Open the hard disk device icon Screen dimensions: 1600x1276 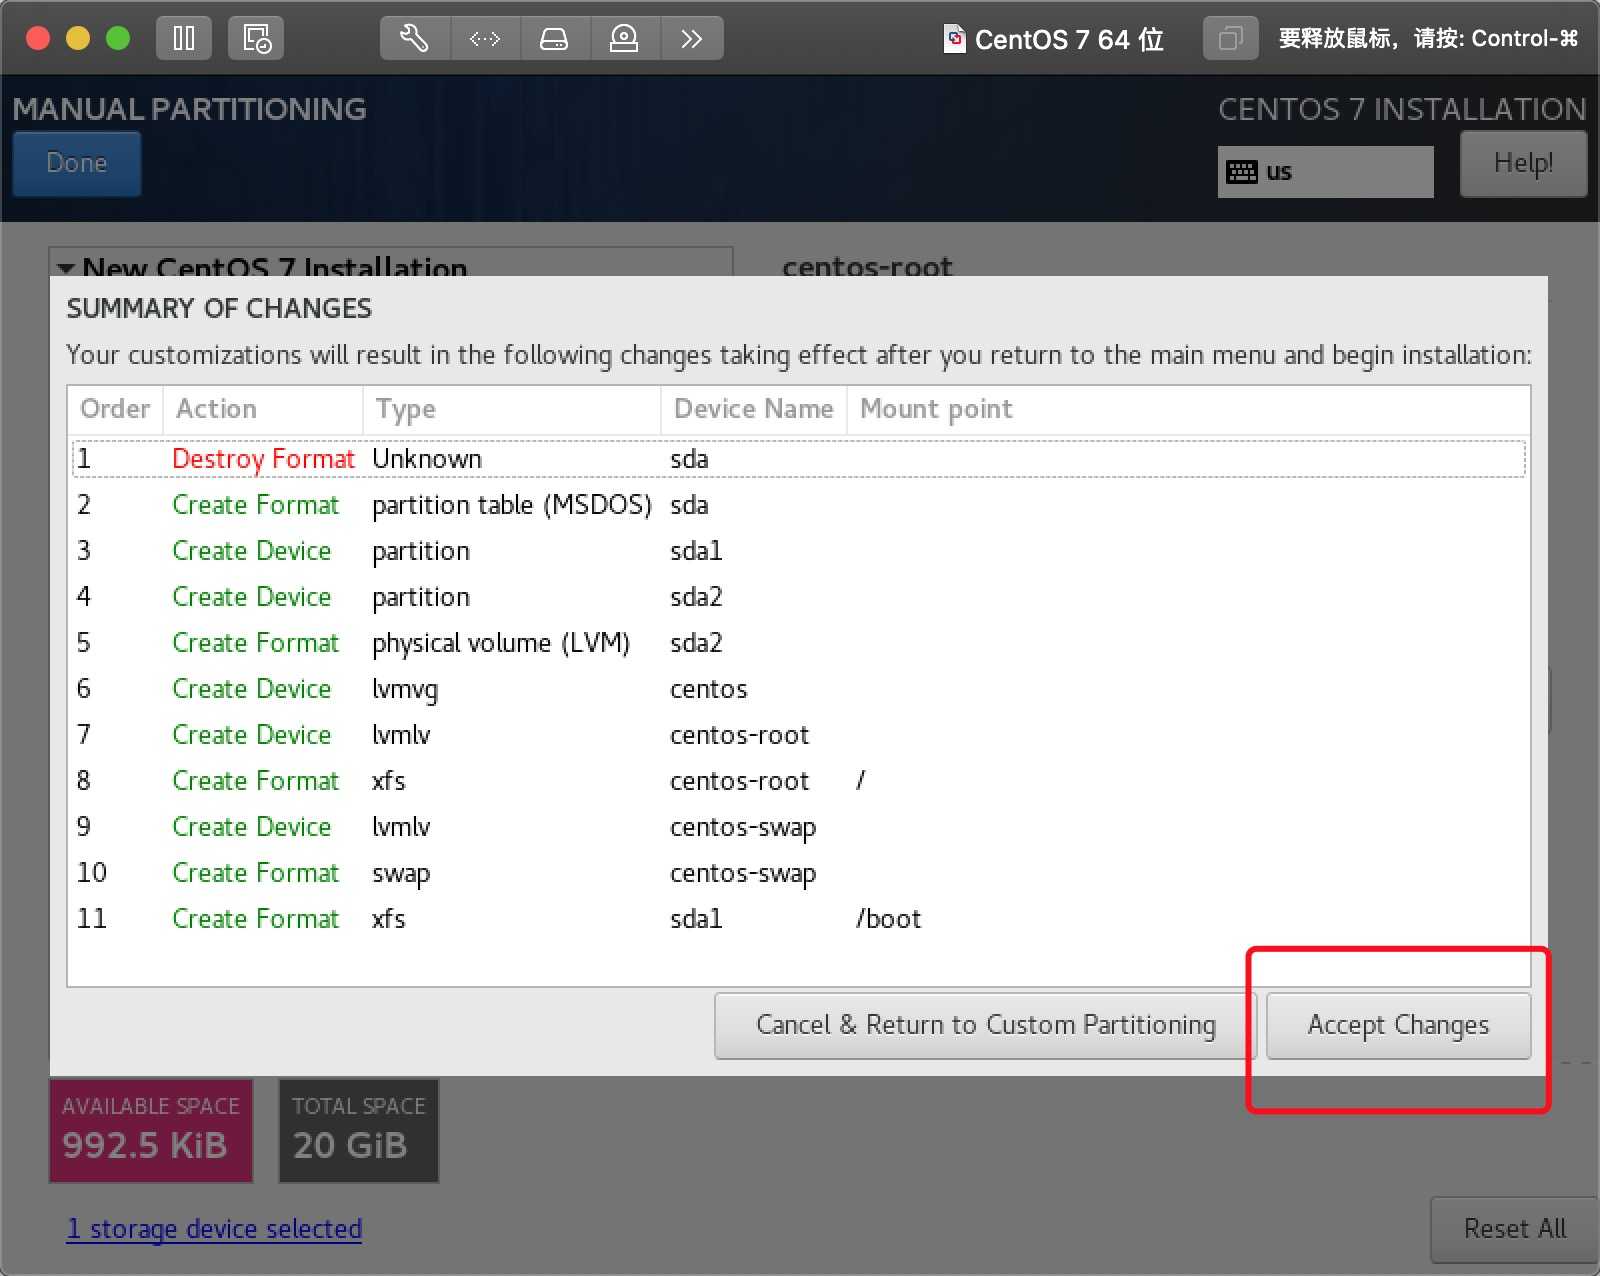click(x=554, y=39)
